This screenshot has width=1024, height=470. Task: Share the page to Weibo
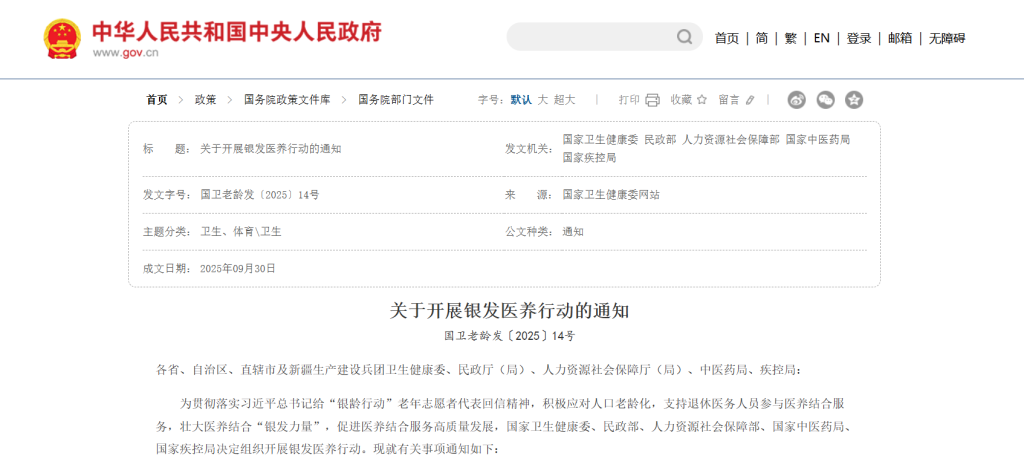click(796, 100)
